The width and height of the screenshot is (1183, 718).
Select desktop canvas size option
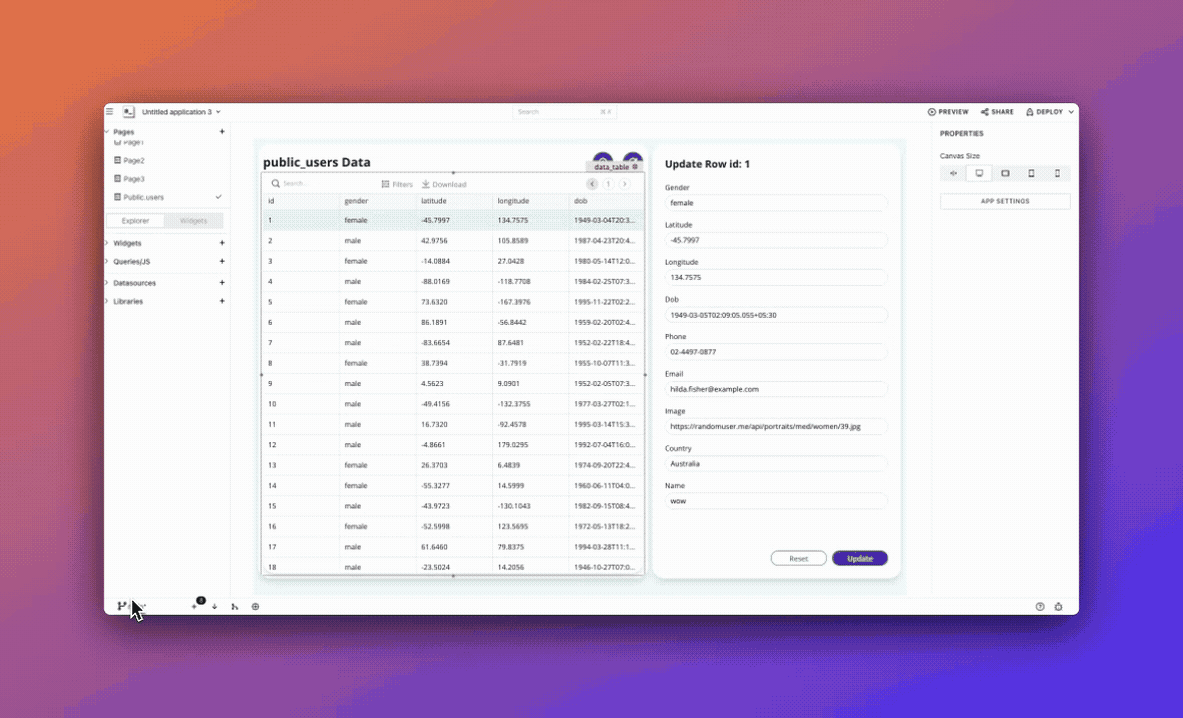979,173
